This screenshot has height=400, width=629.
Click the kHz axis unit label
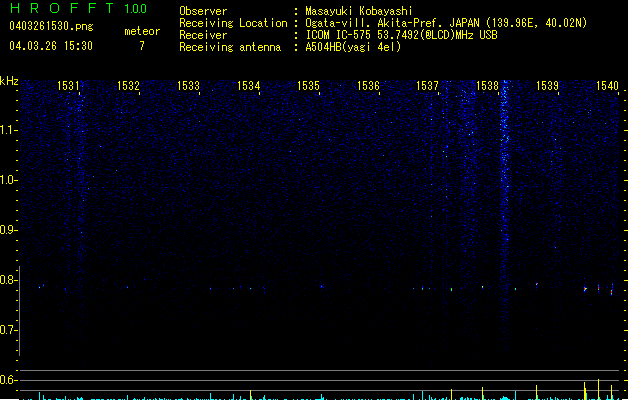[x=9, y=81]
